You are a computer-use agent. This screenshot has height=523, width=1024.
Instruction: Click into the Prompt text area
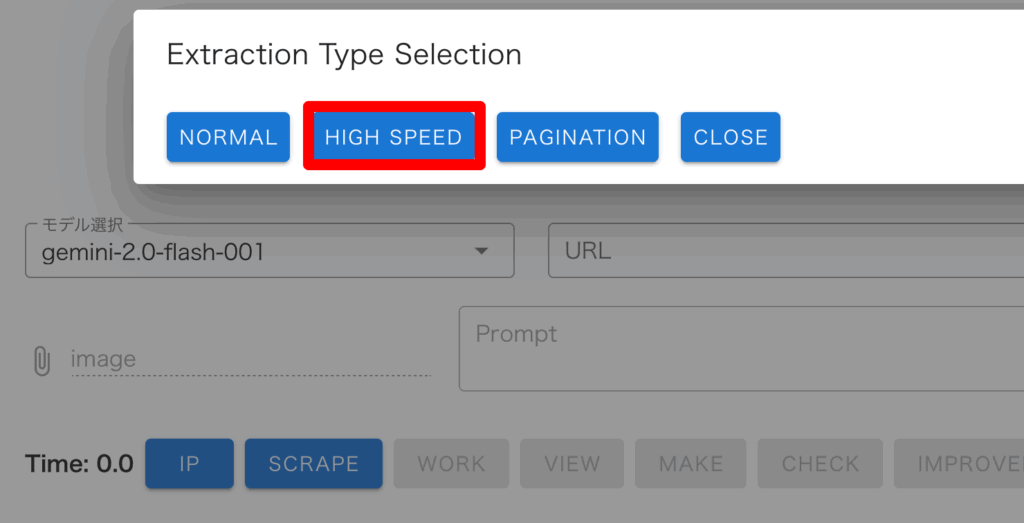tap(740, 349)
